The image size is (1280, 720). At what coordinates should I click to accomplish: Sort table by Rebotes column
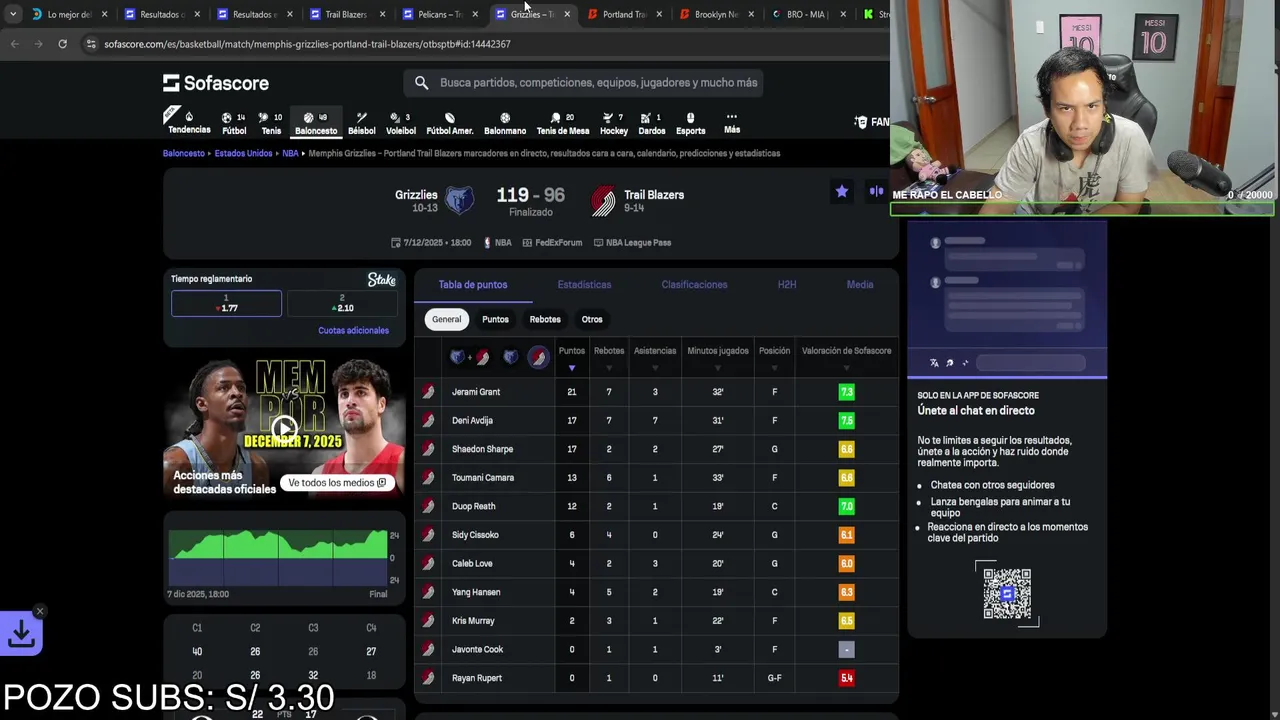(609, 357)
